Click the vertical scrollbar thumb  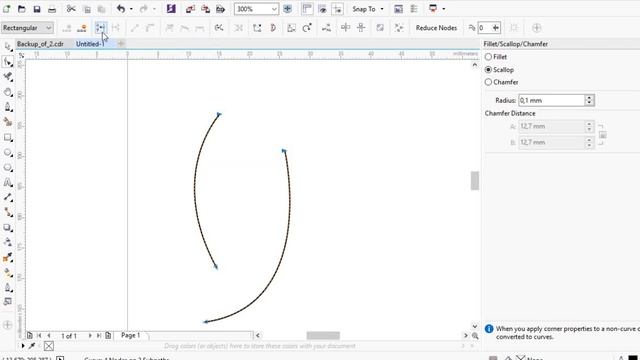[475, 180]
